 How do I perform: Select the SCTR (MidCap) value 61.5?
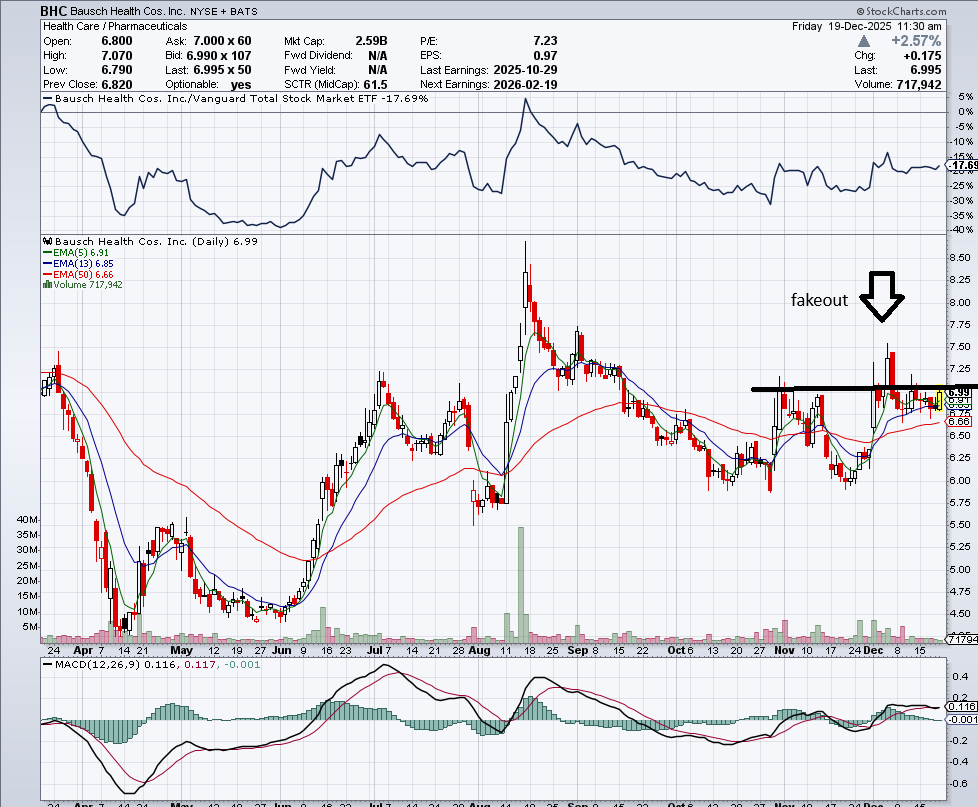[x=376, y=84]
